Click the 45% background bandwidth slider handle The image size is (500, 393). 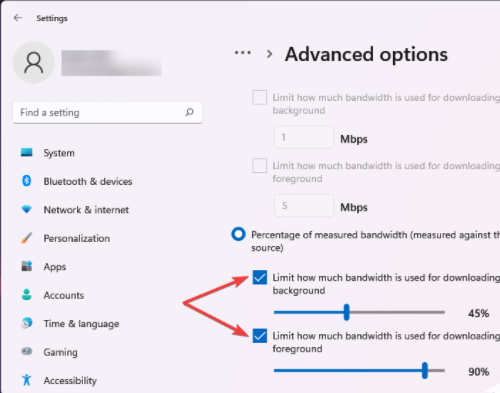pyautogui.click(x=347, y=312)
